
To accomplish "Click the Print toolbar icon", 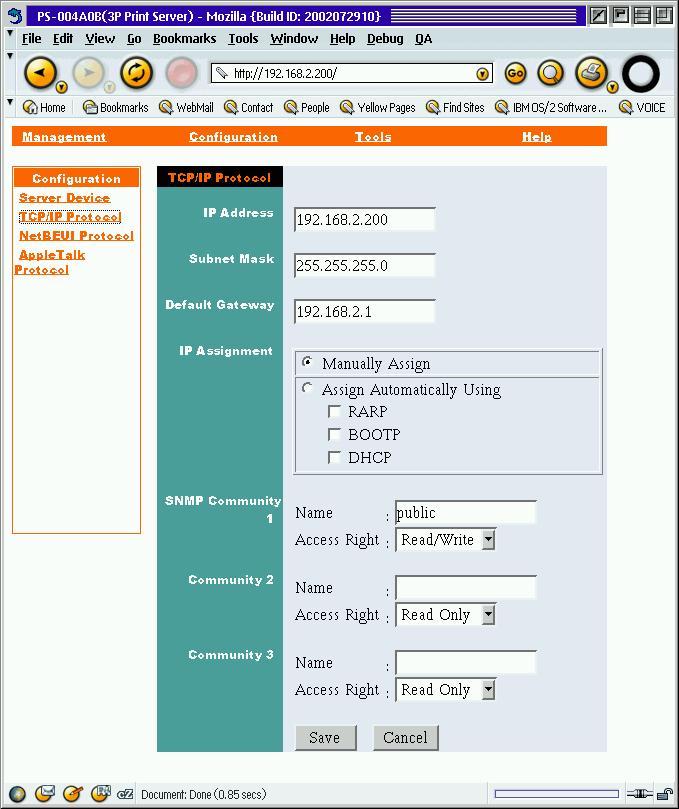I will (591, 73).
